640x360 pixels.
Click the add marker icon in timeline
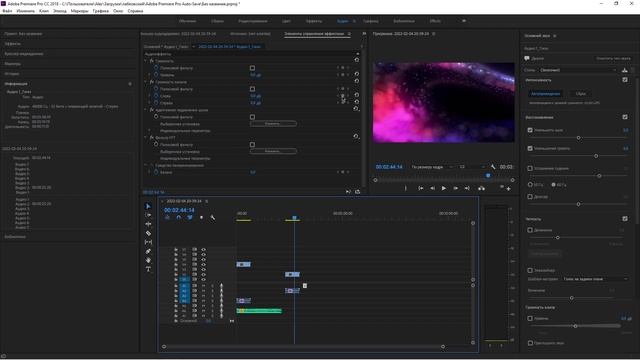[x=201, y=218]
